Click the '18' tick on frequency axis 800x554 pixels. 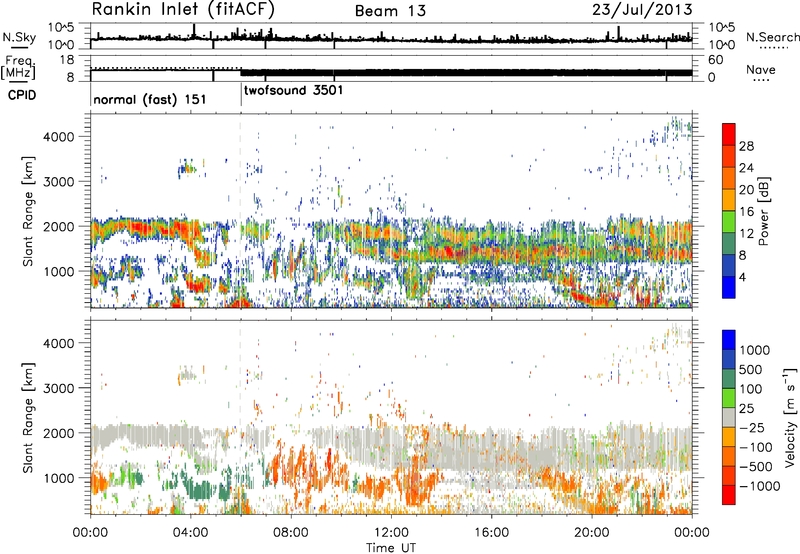click(x=66, y=60)
